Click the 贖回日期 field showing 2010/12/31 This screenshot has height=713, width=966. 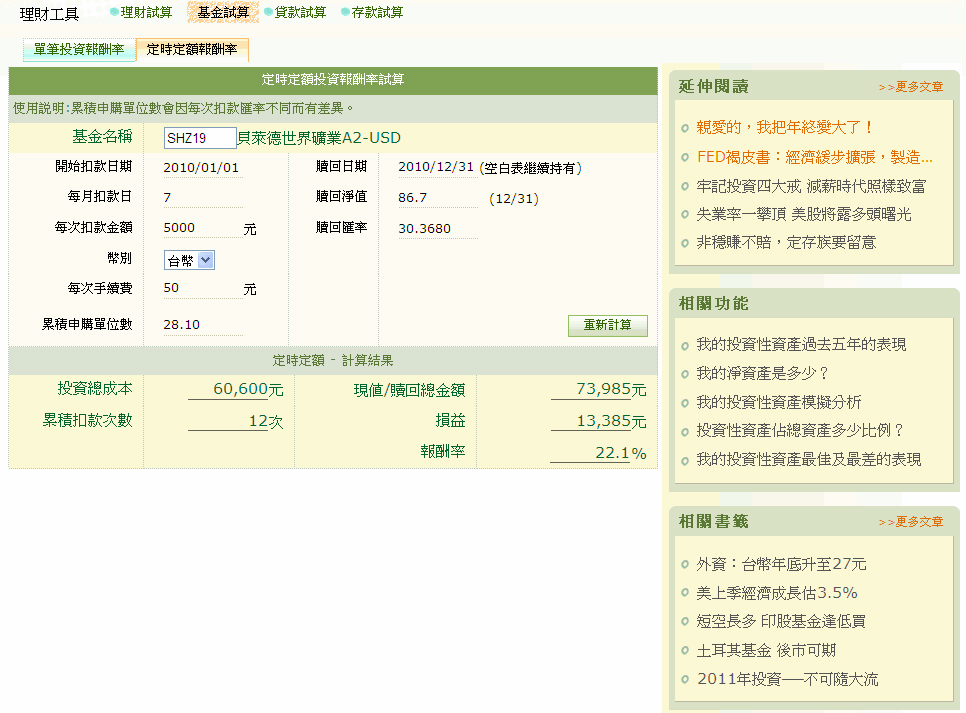[x=435, y=168]
